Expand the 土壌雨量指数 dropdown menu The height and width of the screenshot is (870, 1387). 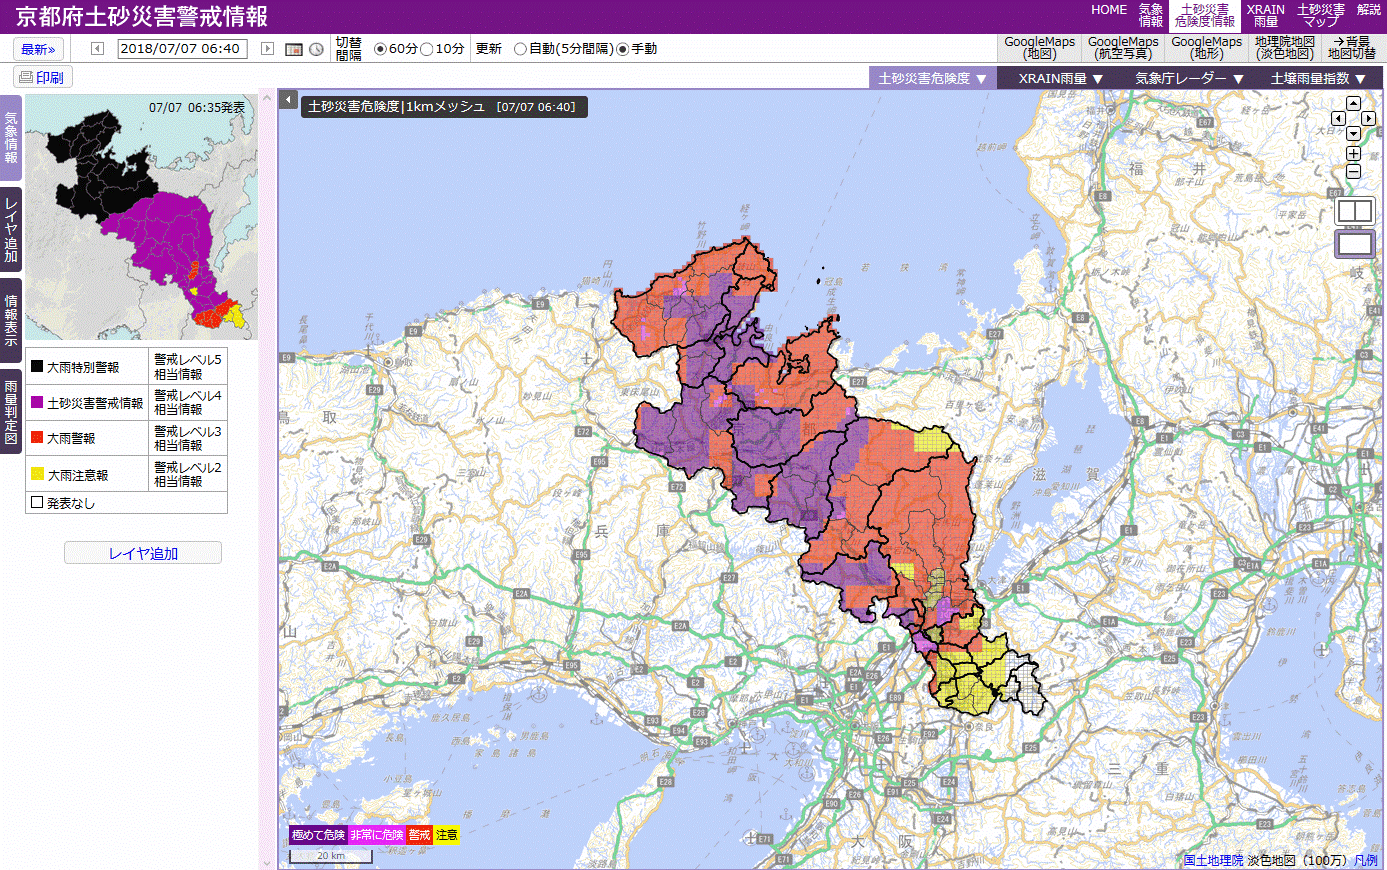click(1317, 78)
